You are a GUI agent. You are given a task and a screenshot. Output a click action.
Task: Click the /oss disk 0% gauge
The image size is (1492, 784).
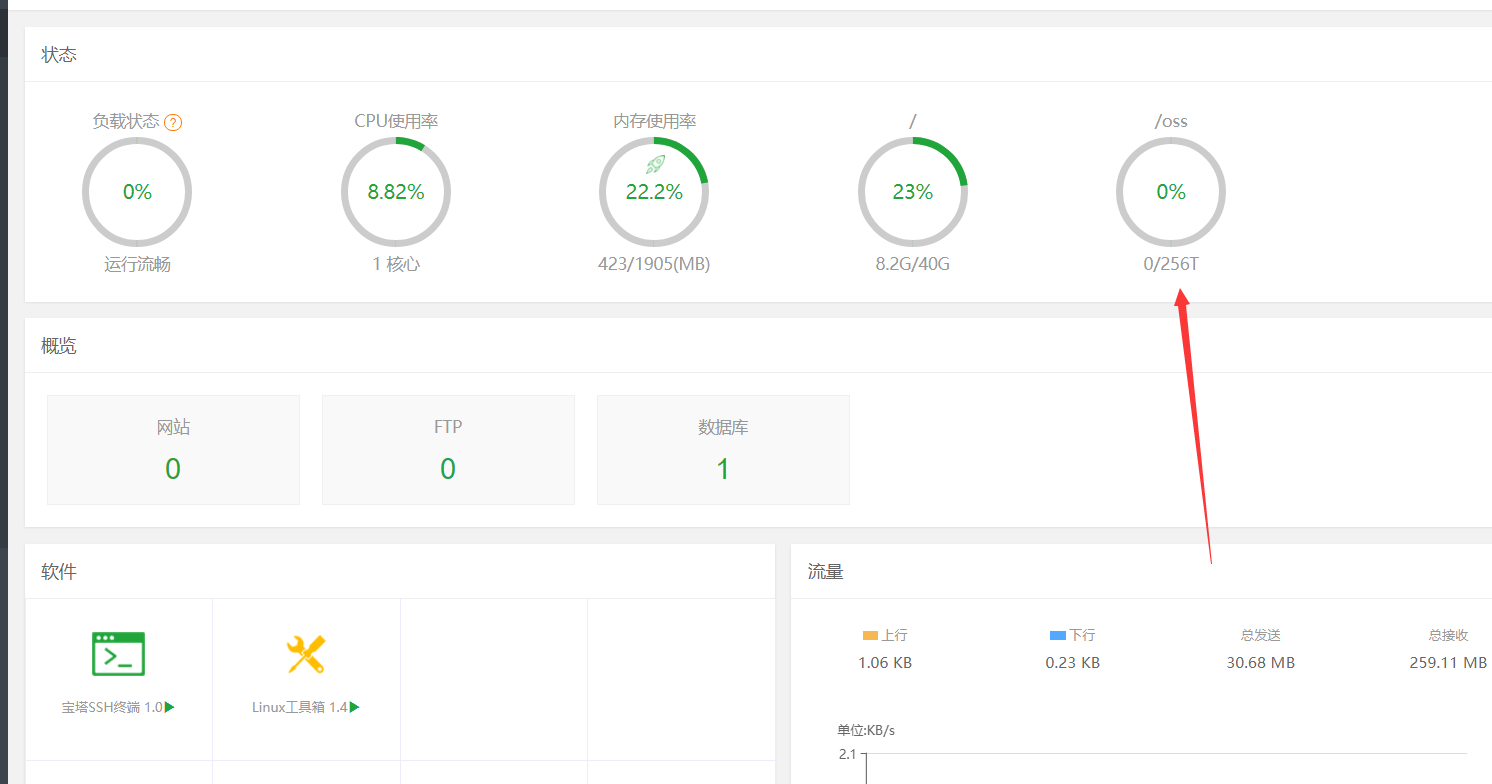tap(1171, 192)
